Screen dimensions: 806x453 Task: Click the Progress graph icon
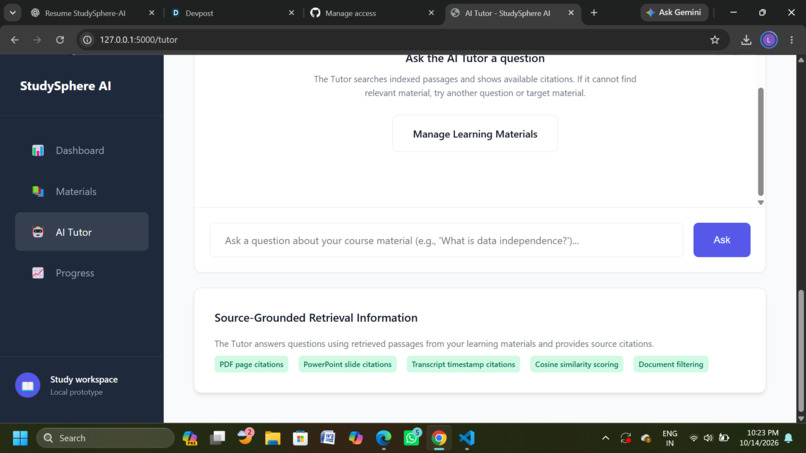tap(38, 273)
